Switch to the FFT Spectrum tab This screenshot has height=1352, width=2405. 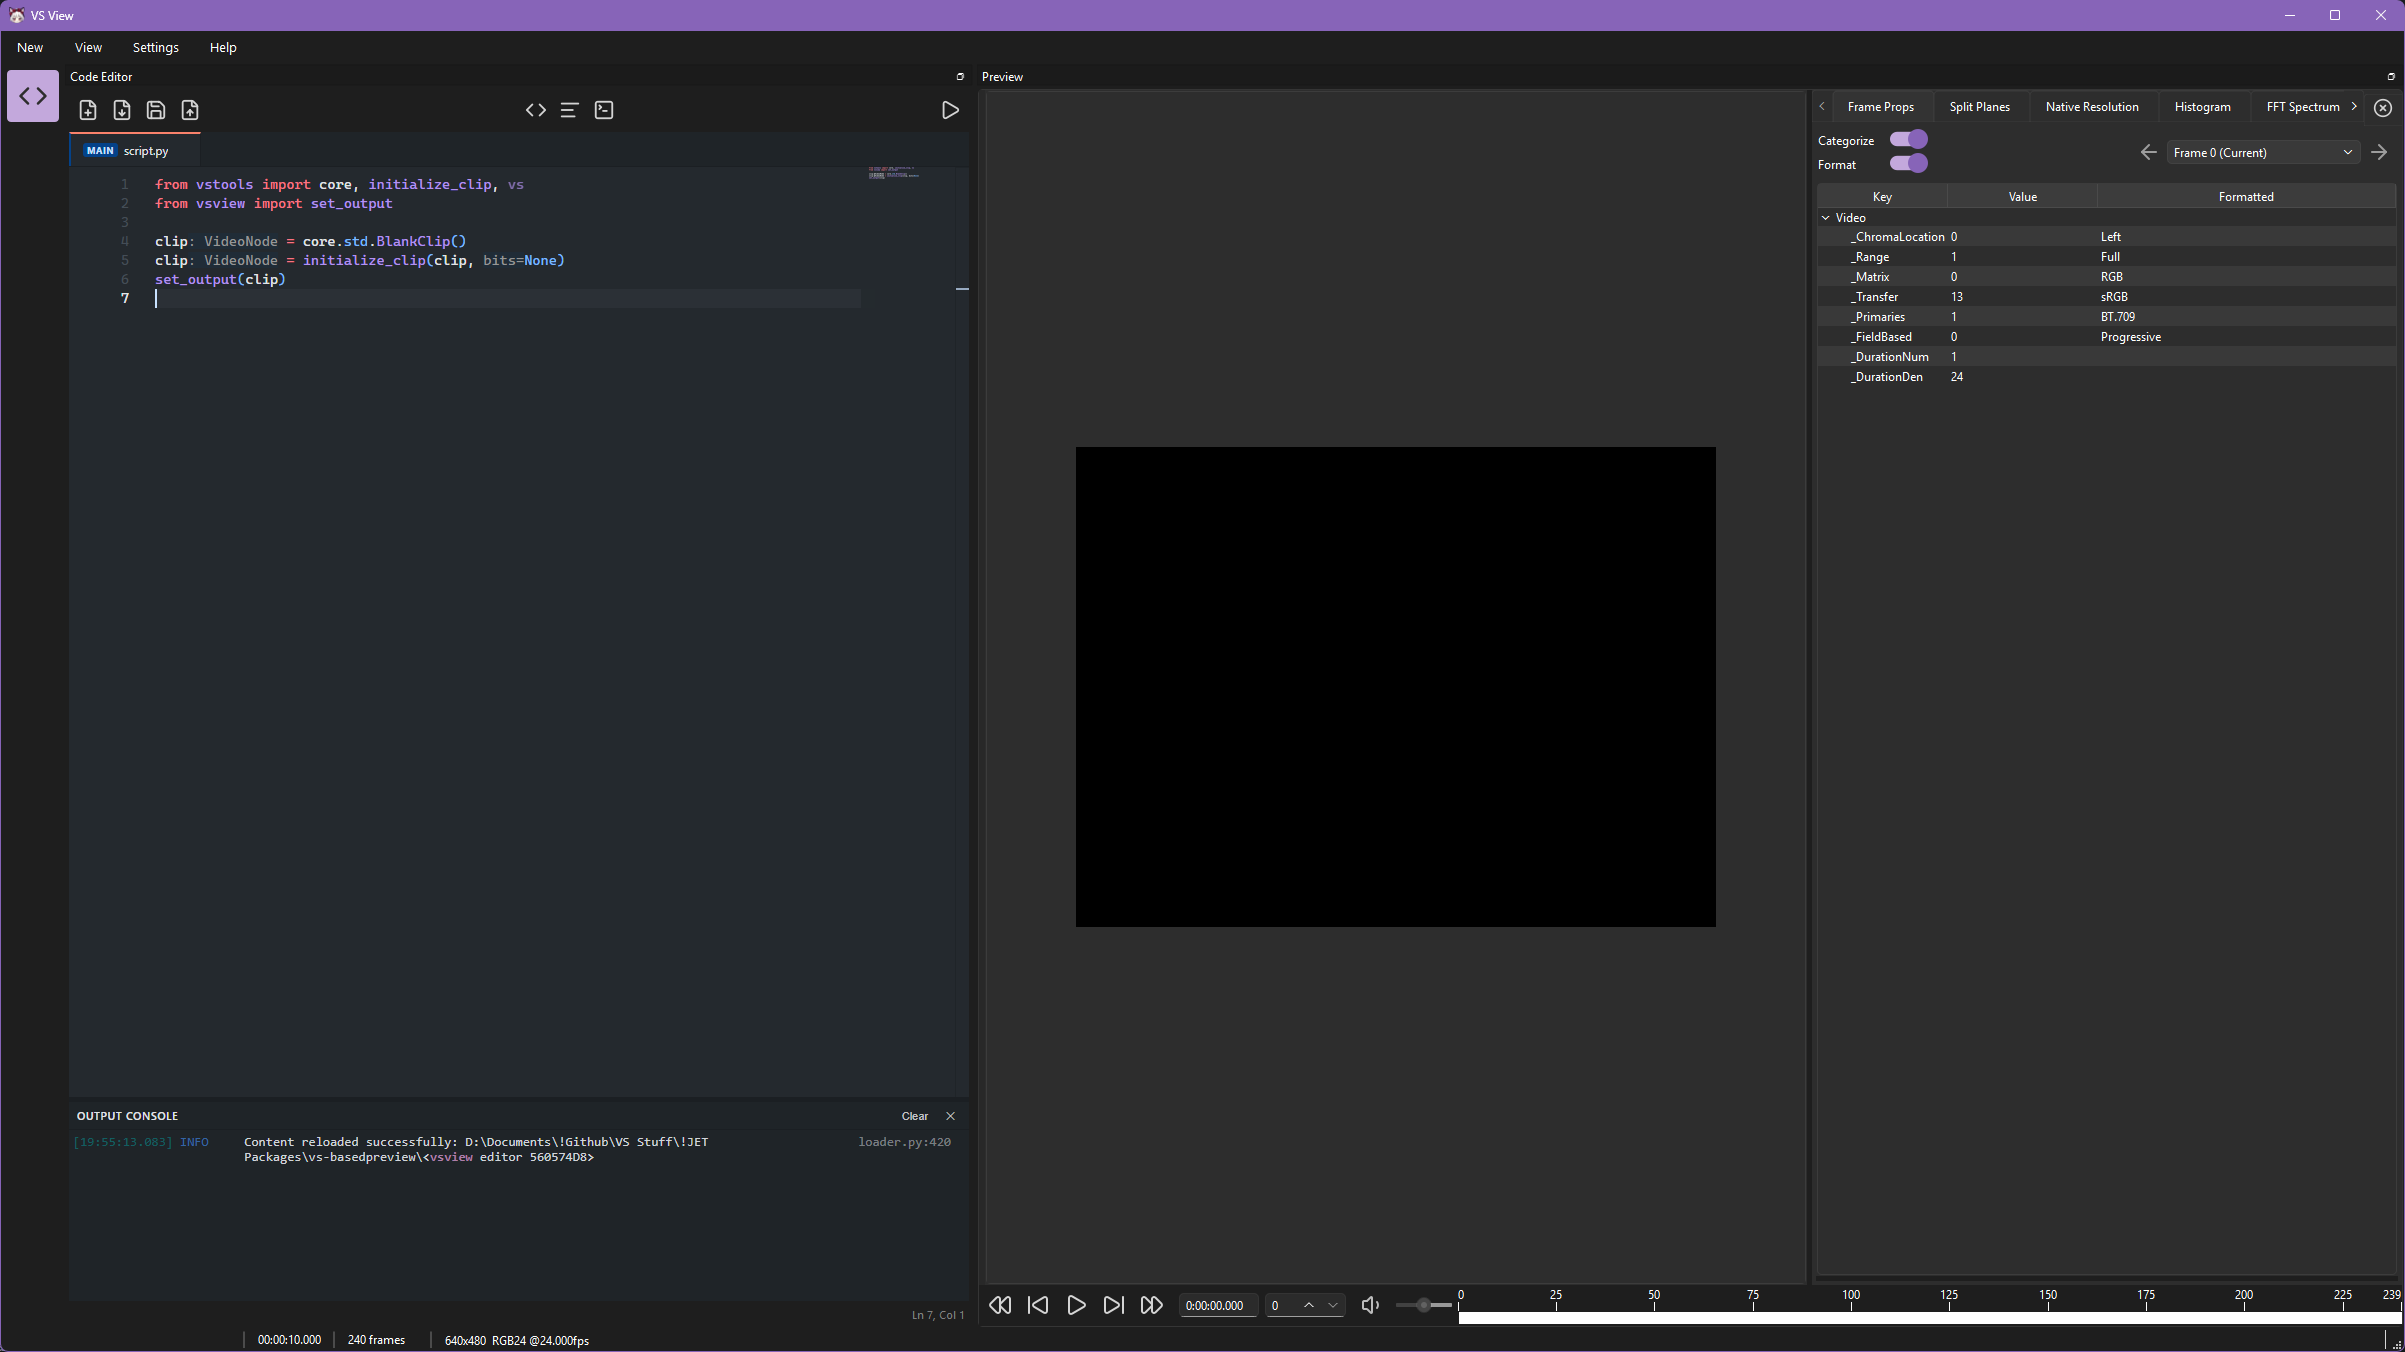[2303, 107]
